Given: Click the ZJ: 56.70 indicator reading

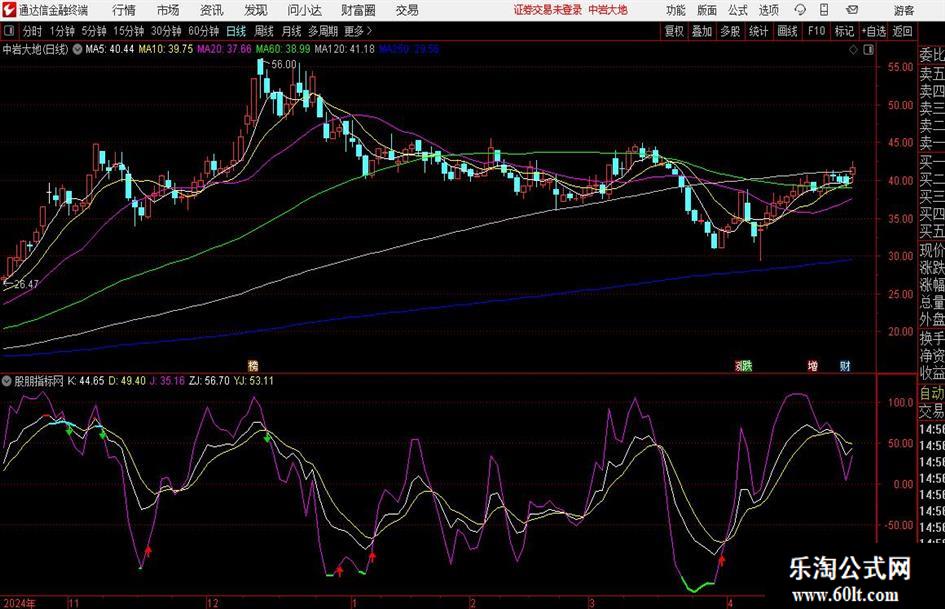Looking at the screenshot, I should pos(209,381).
